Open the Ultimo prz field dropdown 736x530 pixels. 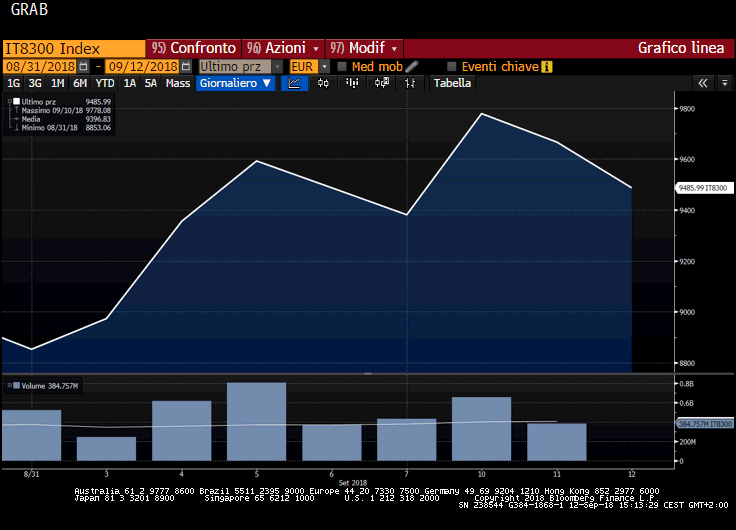click(x=277, y=66)
